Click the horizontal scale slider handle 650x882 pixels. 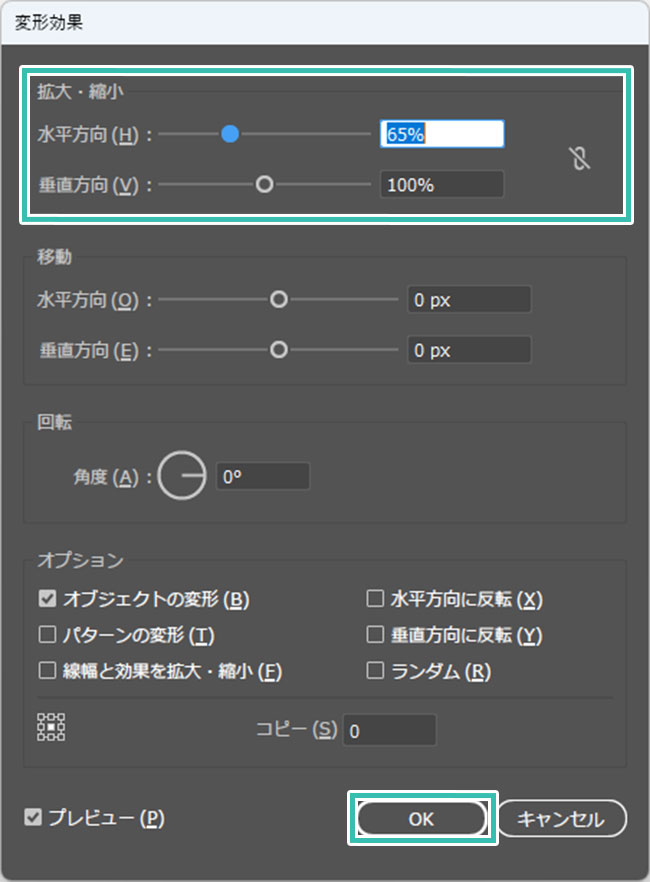pyautogui.click(x=230, y=134)
